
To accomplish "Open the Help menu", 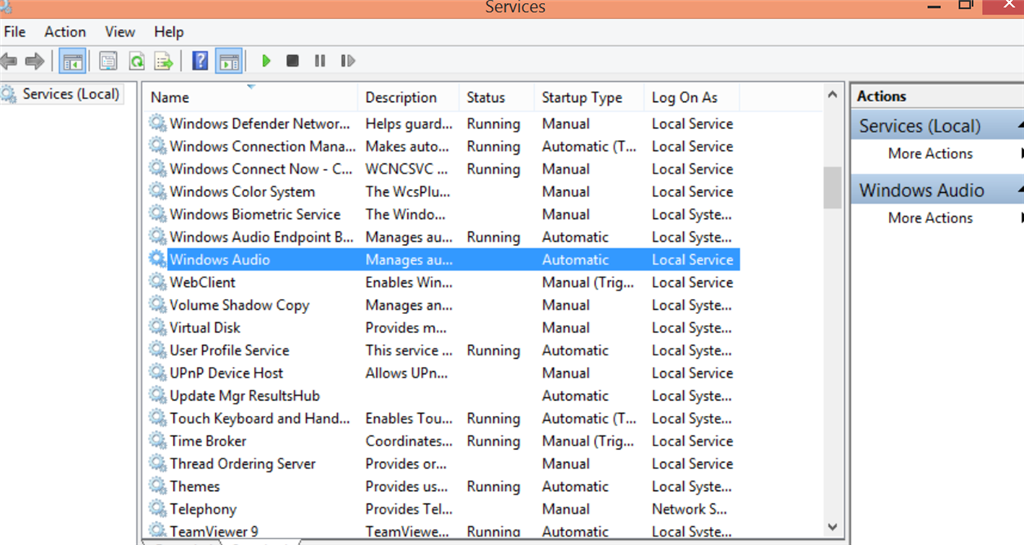I will [168, 32].
